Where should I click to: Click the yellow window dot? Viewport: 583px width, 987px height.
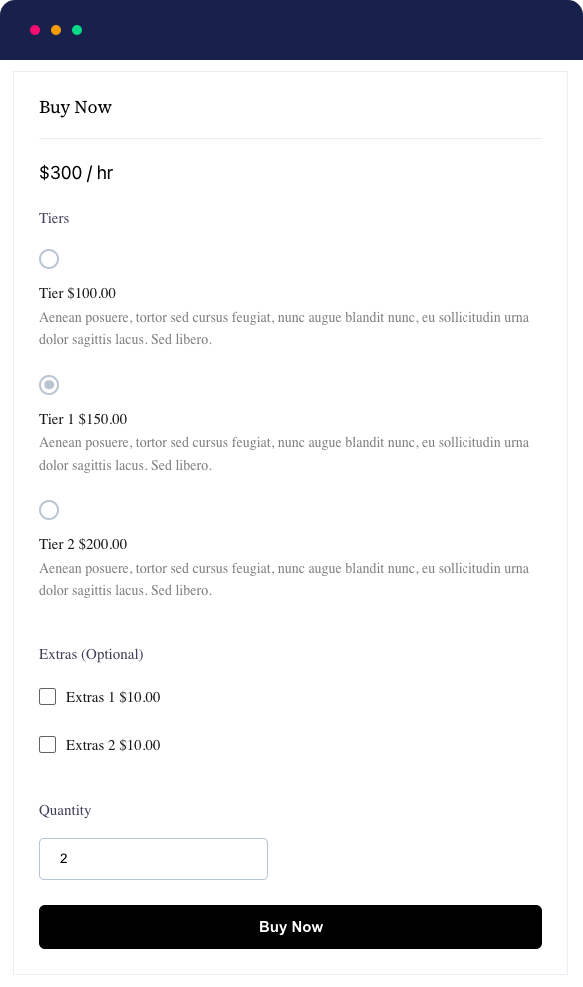coord(56,31)
